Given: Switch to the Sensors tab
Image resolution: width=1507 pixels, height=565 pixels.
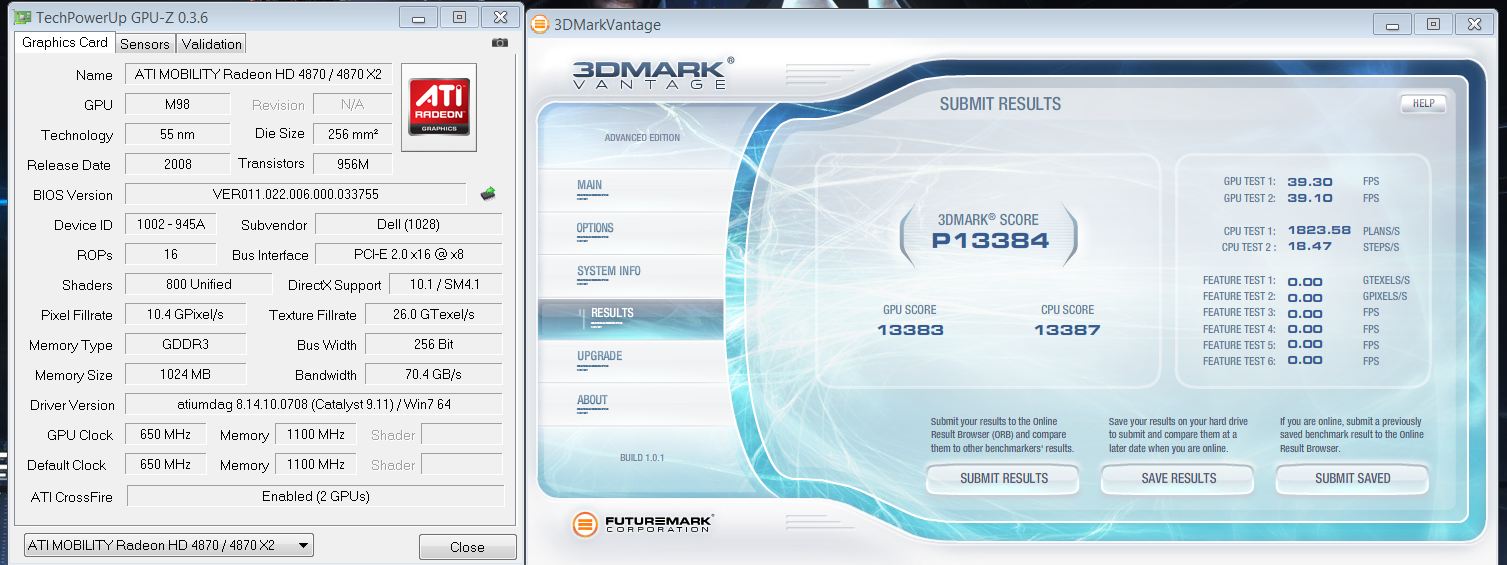Looking at the screenshot, I should click(x=146, y=44).
